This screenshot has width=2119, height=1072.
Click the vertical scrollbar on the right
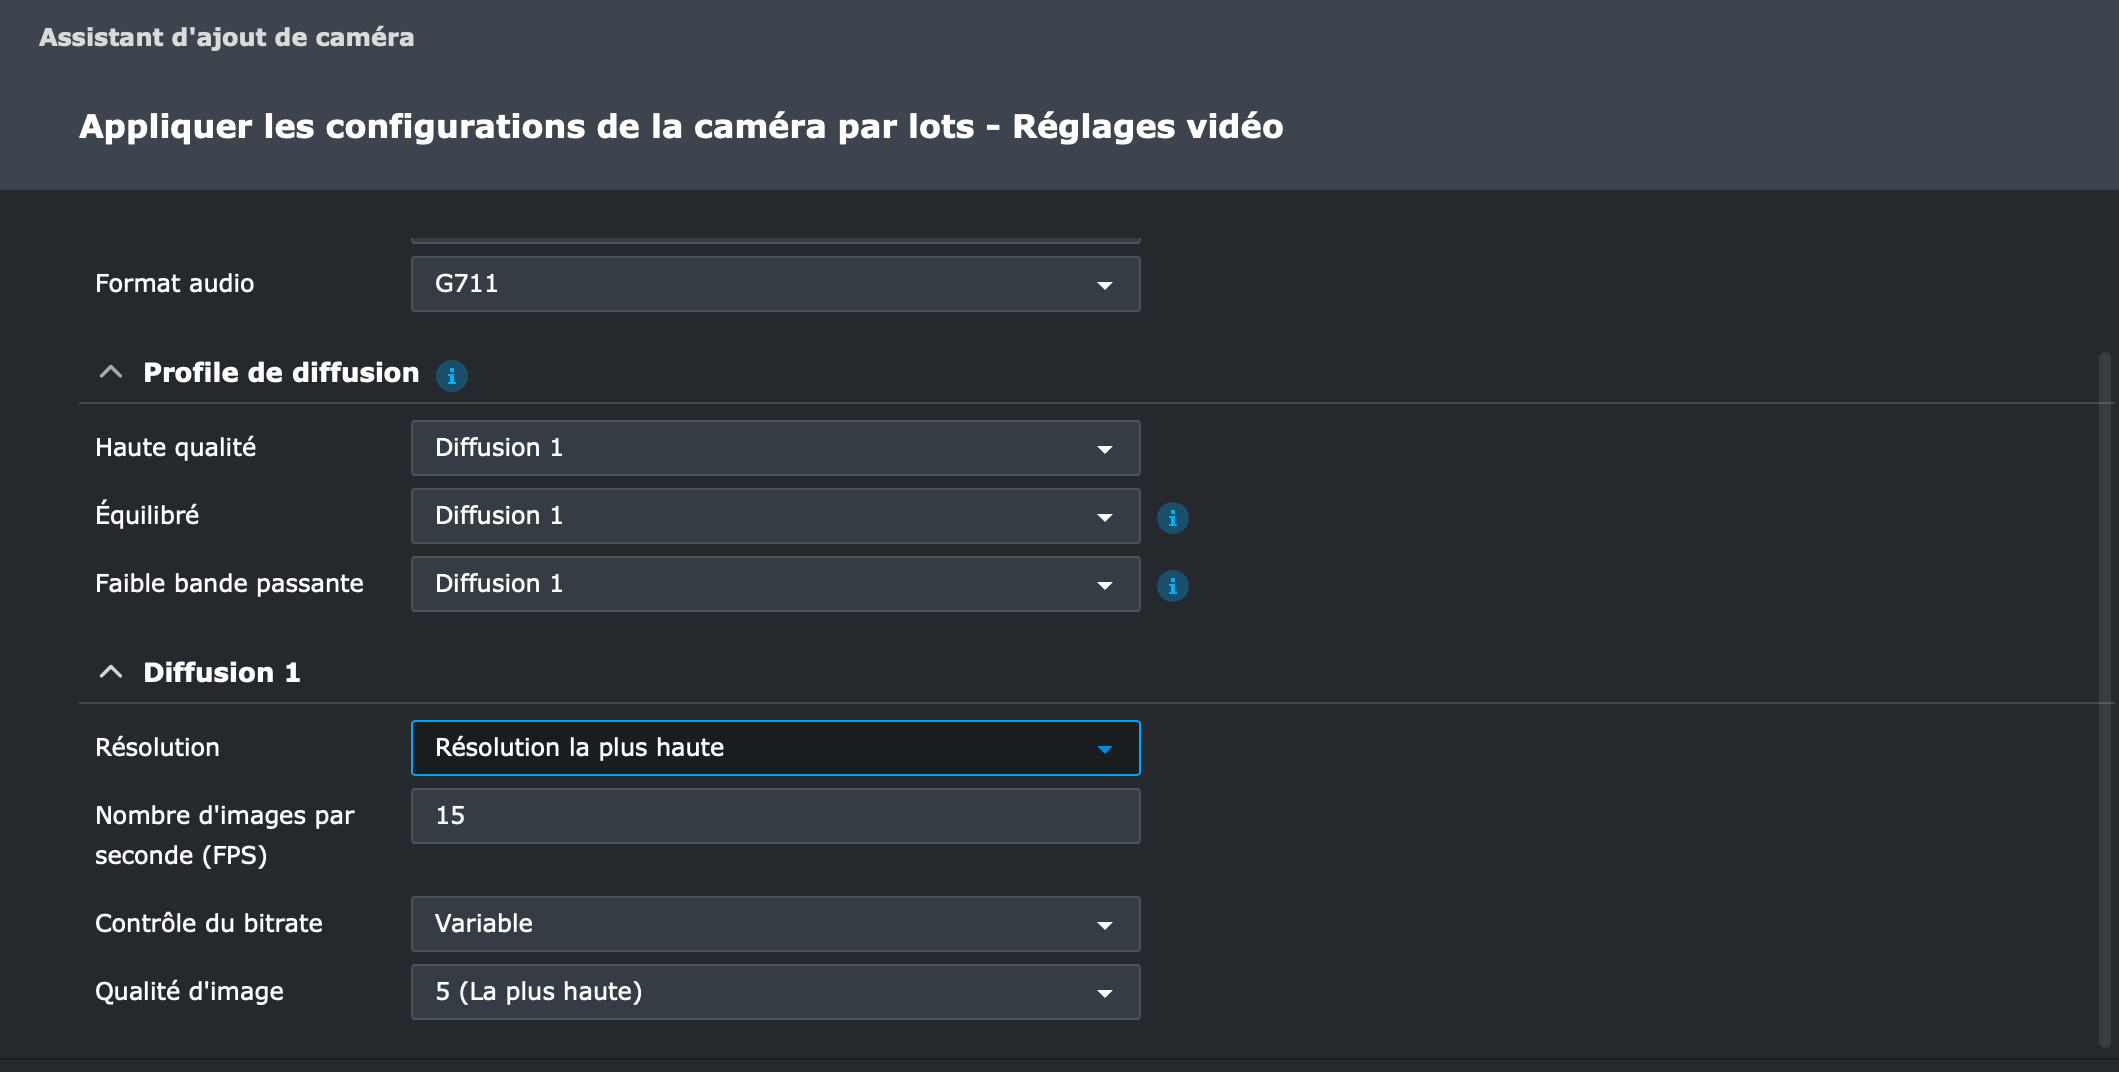pyautogui.click(x=2104, y=700)
